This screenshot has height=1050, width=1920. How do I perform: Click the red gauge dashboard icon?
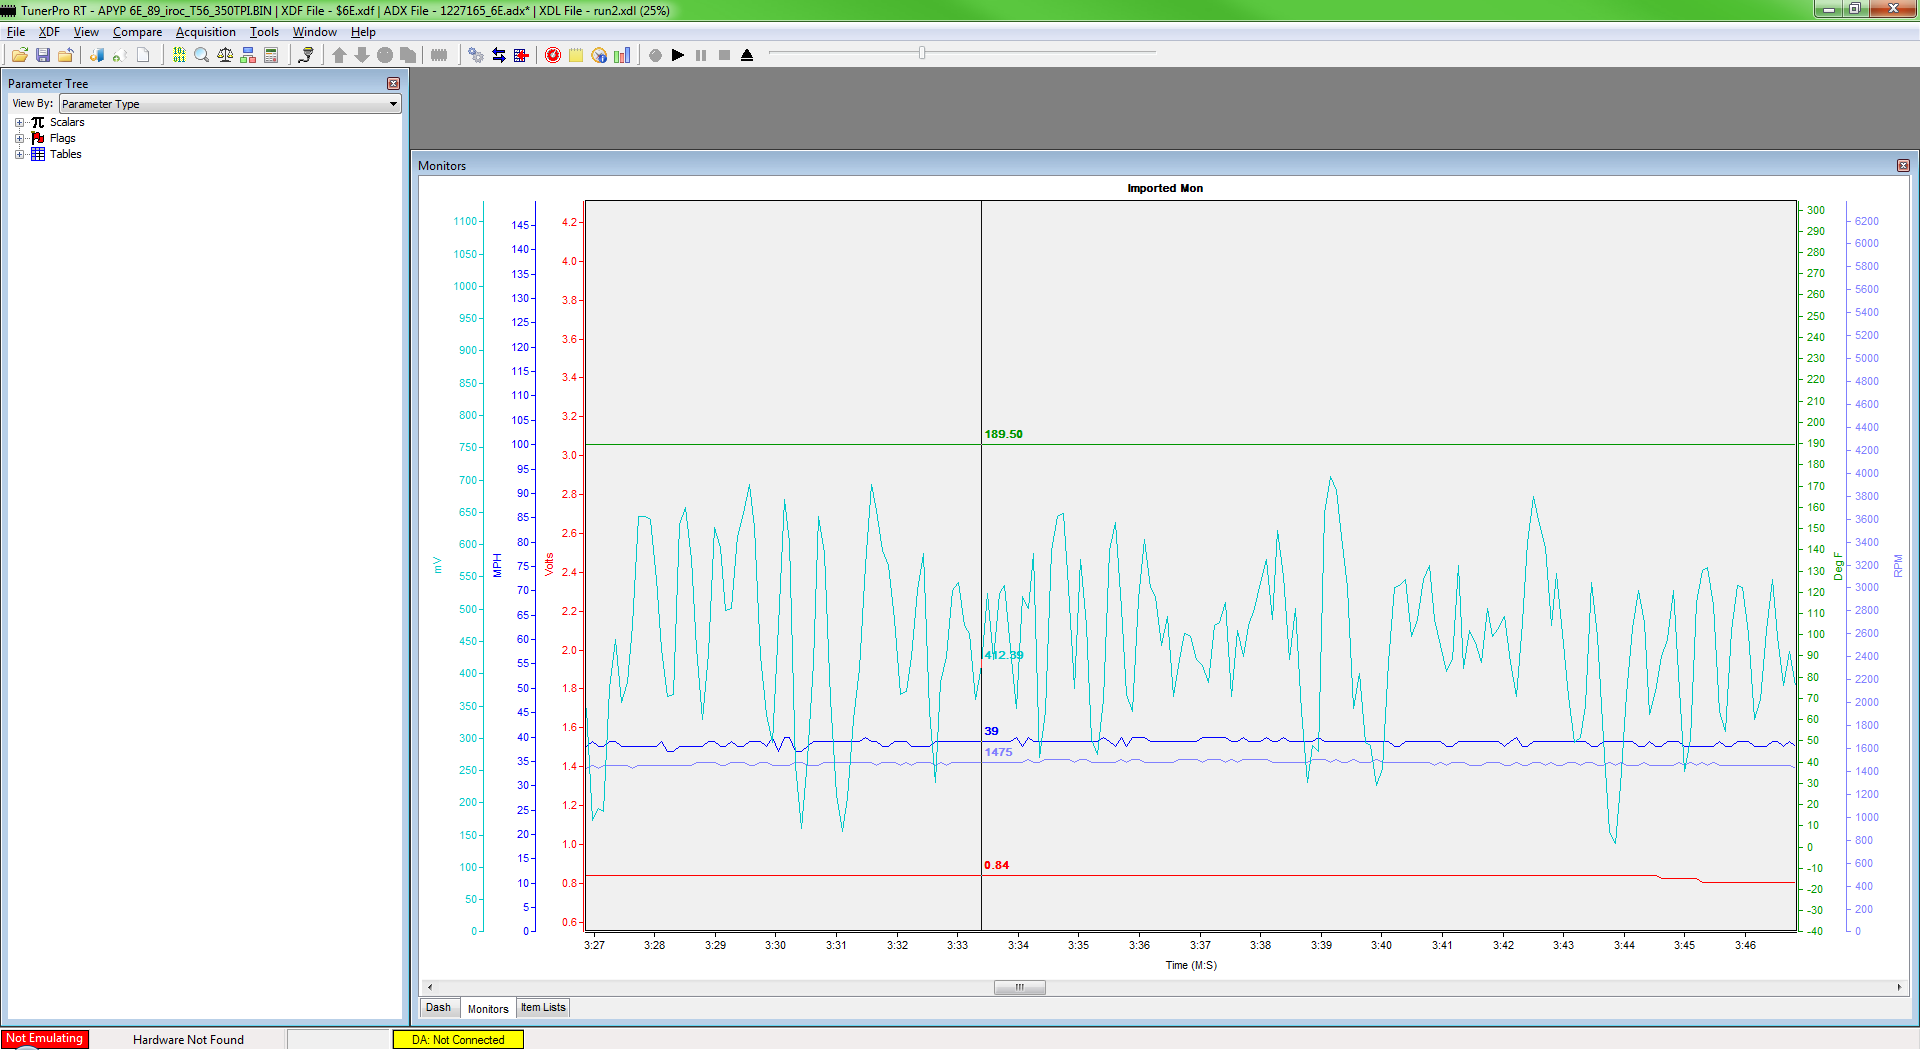click(553, 55)
